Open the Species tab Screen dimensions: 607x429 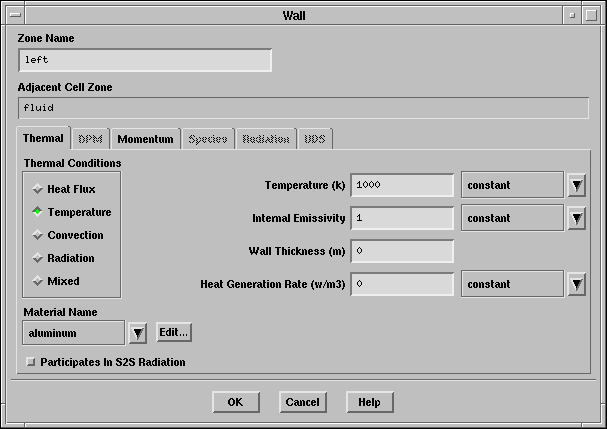click(208, 139)
